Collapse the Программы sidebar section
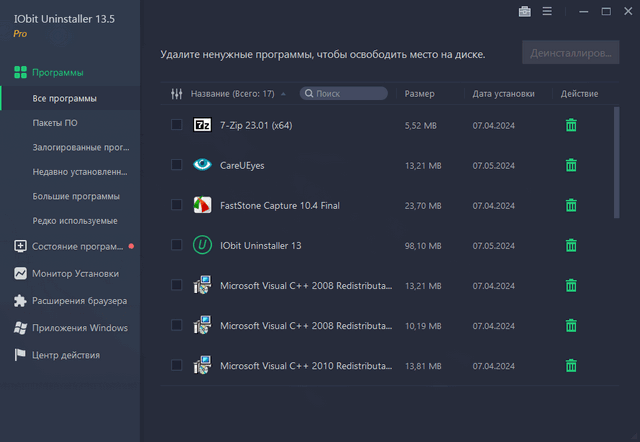Screen dimensions: 640x442 pos(57,73)
